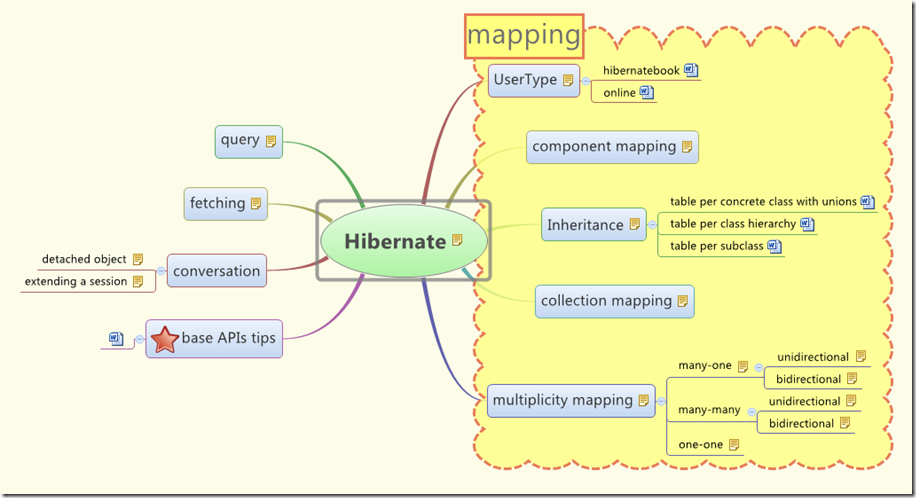Screen dimensions: 916x498
Task: Select the many-many subtopic text
Action: tap(709, 410)
